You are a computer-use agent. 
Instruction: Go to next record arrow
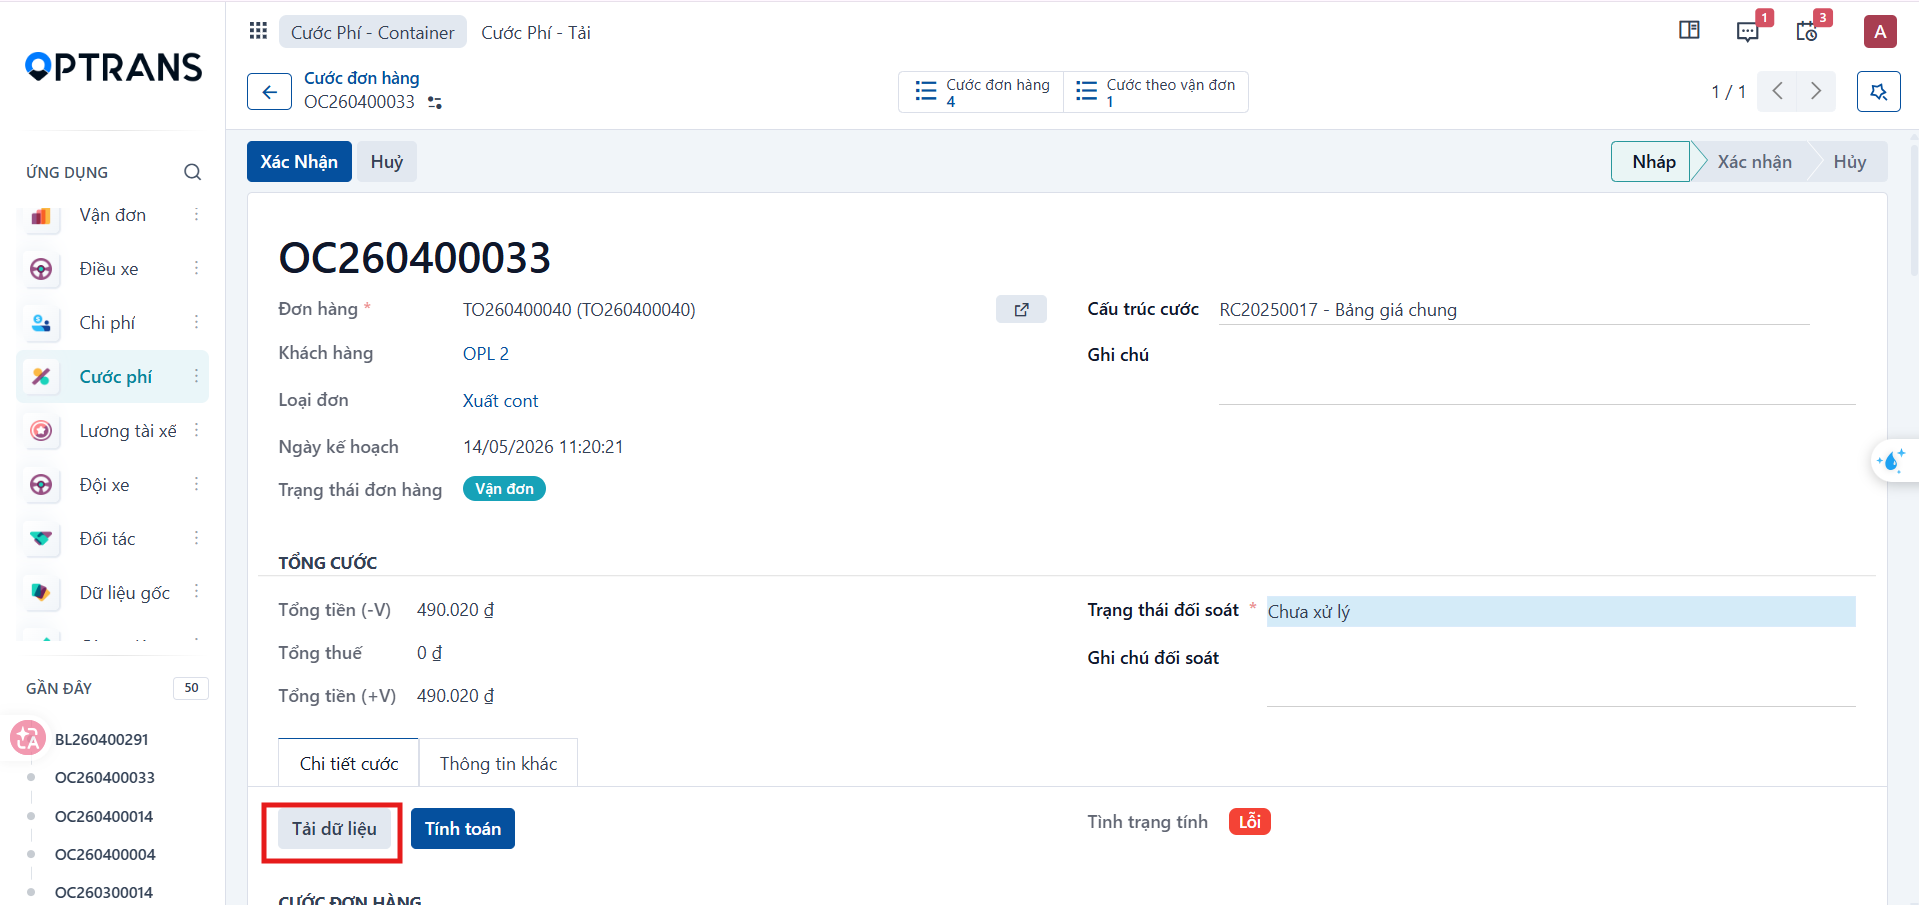1816,91
